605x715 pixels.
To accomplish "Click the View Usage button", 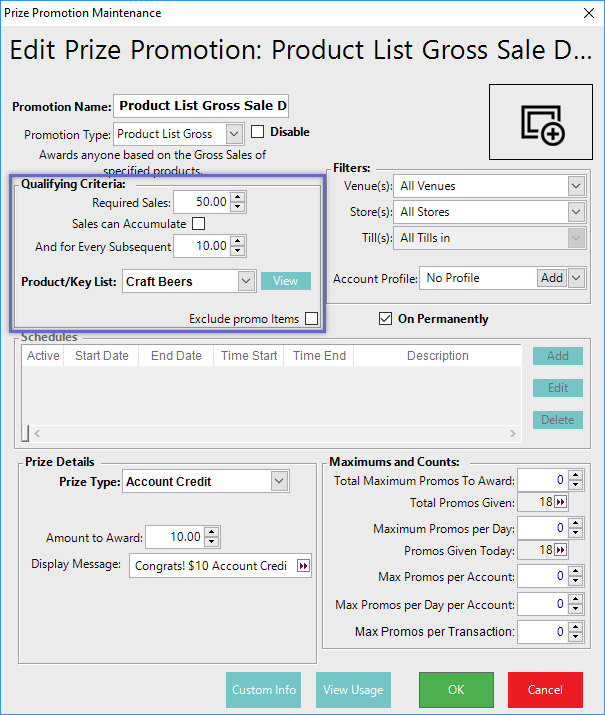I will click(x=353, y=690).
